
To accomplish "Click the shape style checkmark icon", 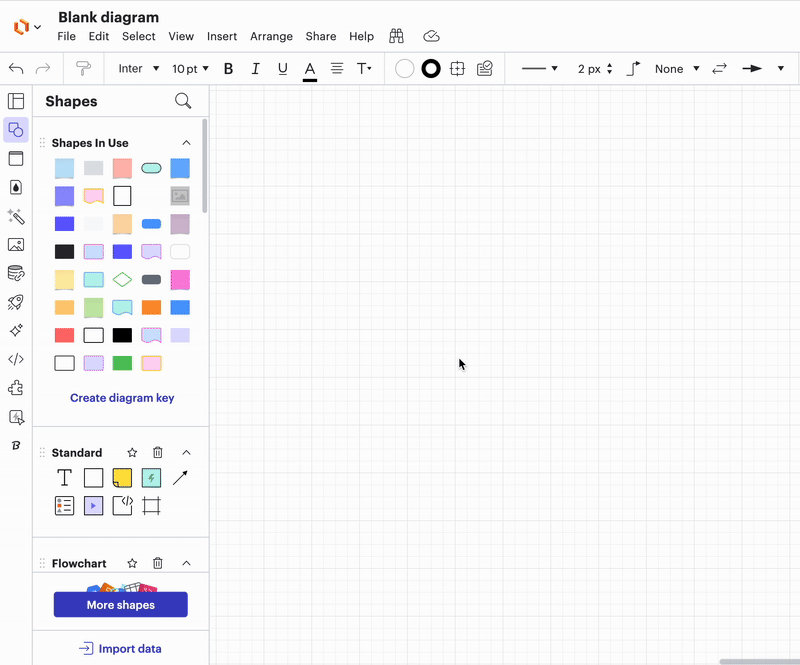I will [x=485, y=68].
